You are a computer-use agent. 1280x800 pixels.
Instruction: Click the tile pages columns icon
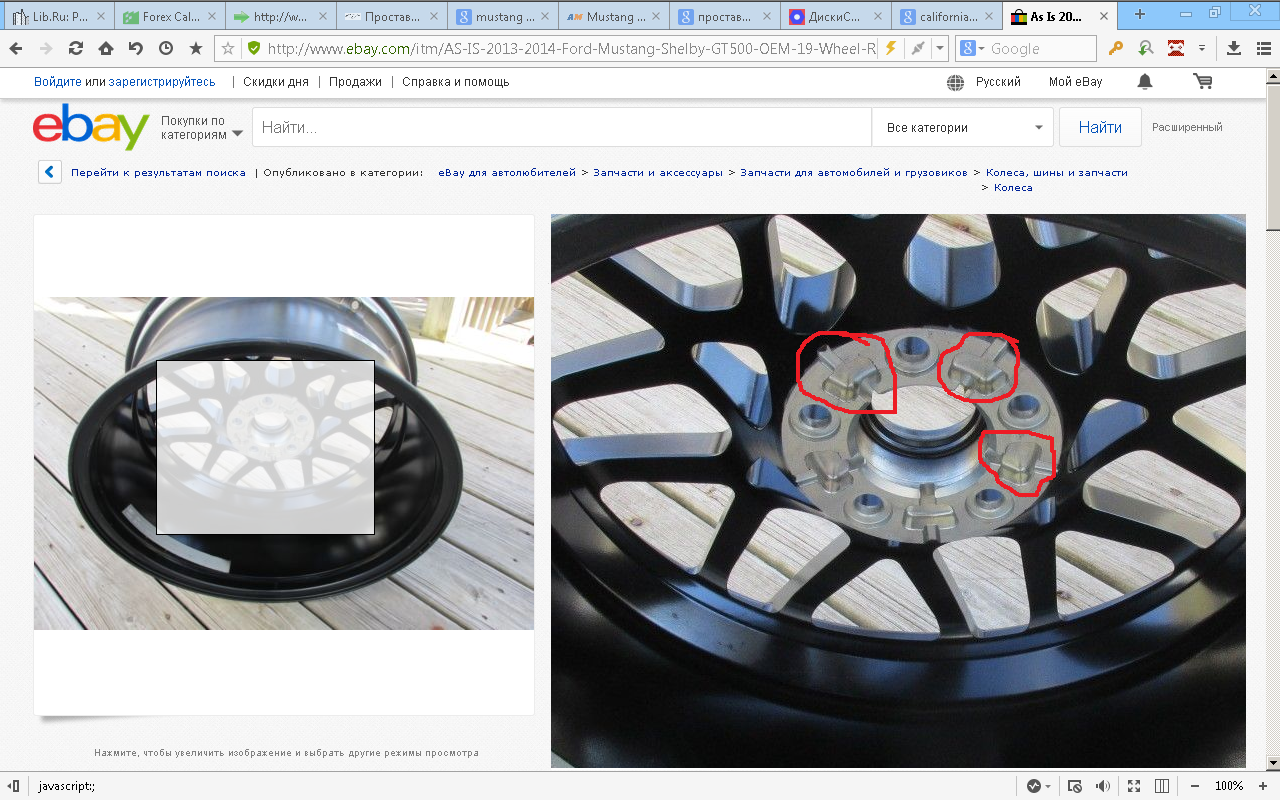click(x=1162, y=786)
